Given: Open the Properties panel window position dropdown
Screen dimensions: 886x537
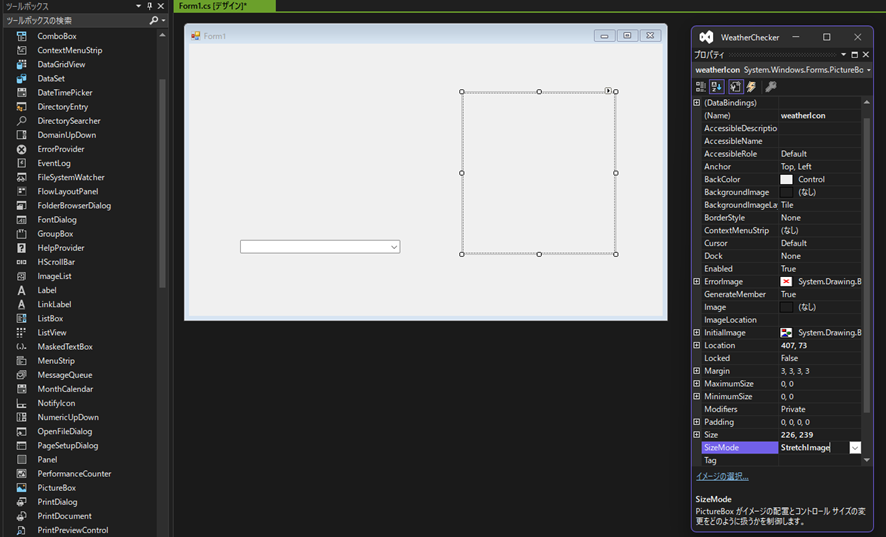Looking at the screenshot, I should coord(843,55).
